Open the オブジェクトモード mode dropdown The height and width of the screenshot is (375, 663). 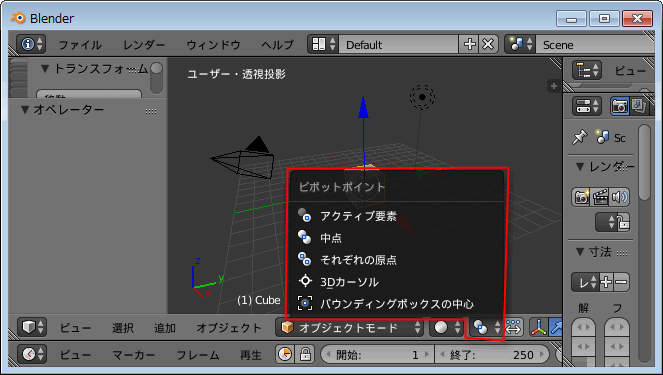(x=349, y=327)
